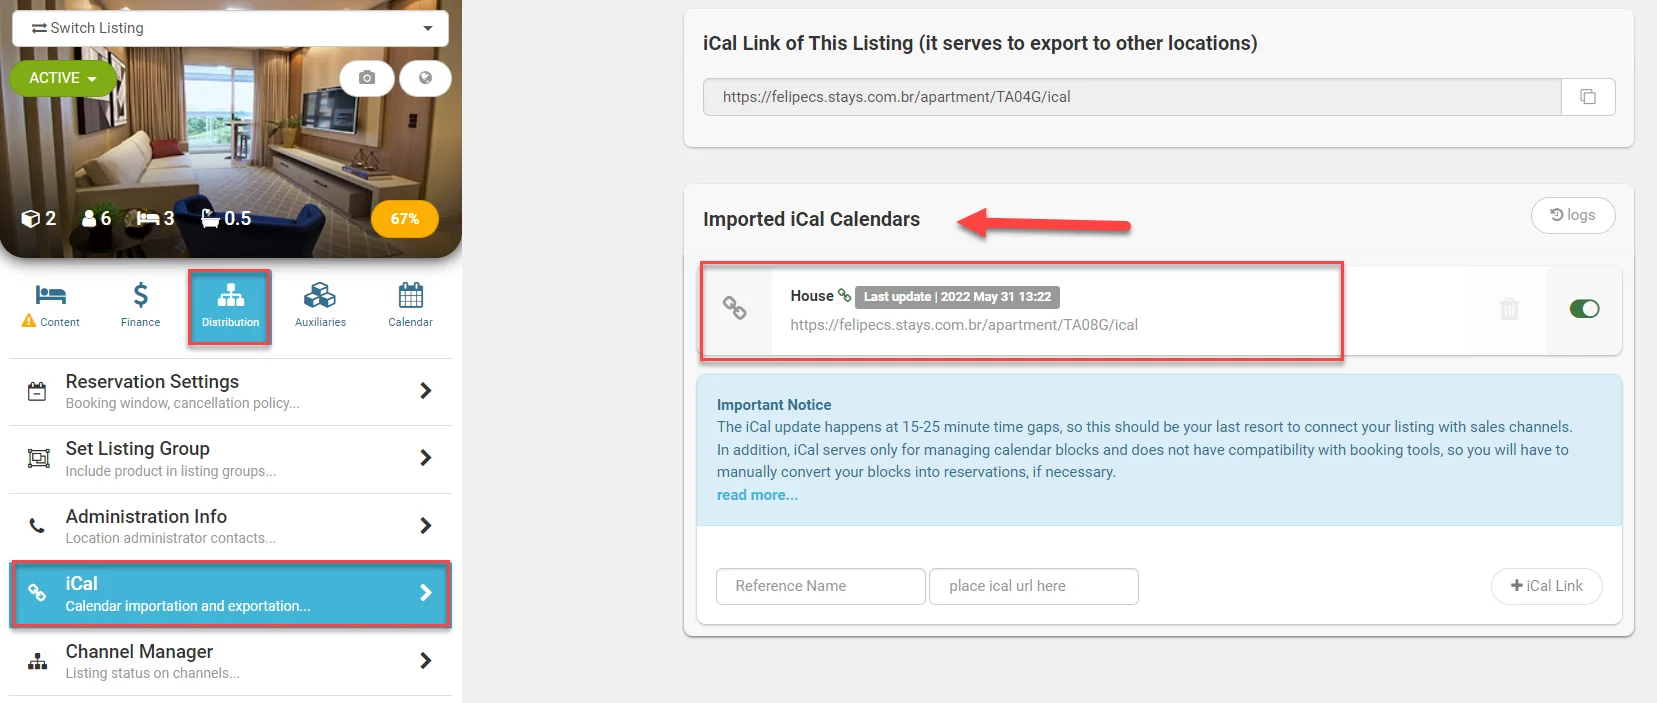Open the Calendar icon tab
Viewport: 1657px width, 703px height.
[x=410, y=305]
